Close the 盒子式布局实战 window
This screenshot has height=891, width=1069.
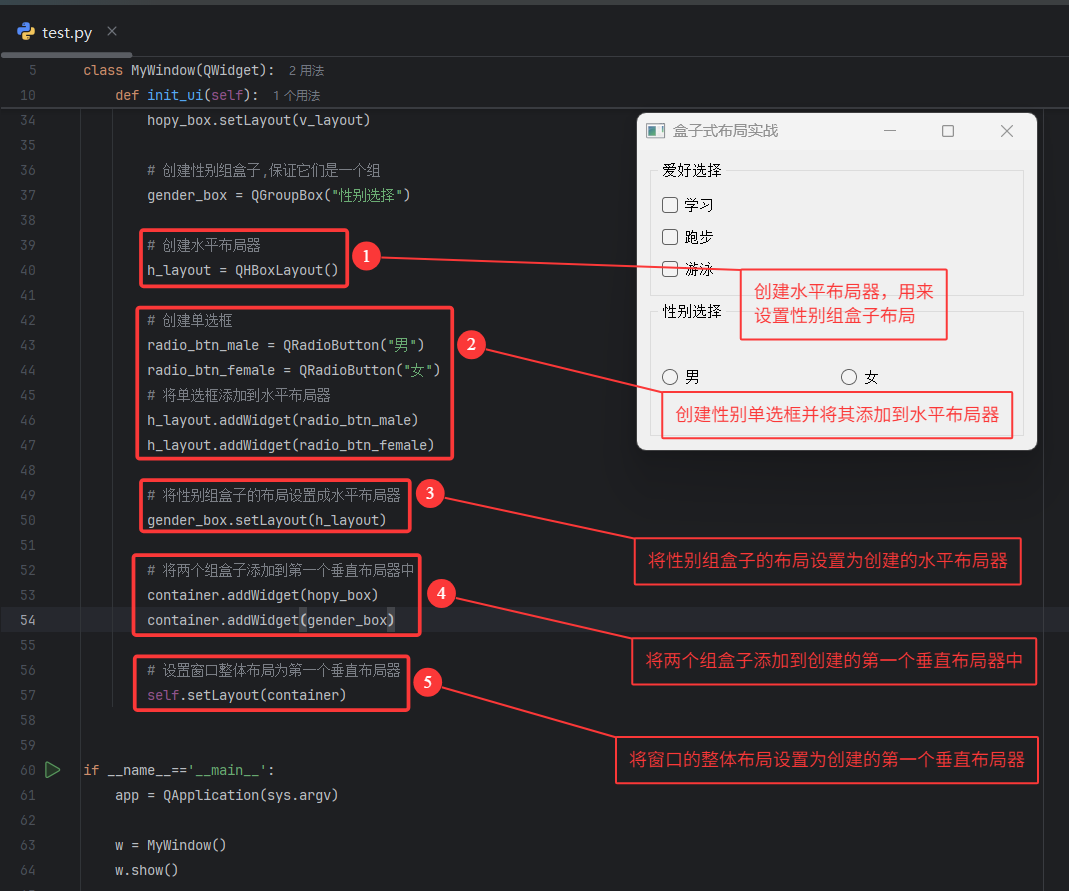pyautogui.click(x=1006, y=131)
